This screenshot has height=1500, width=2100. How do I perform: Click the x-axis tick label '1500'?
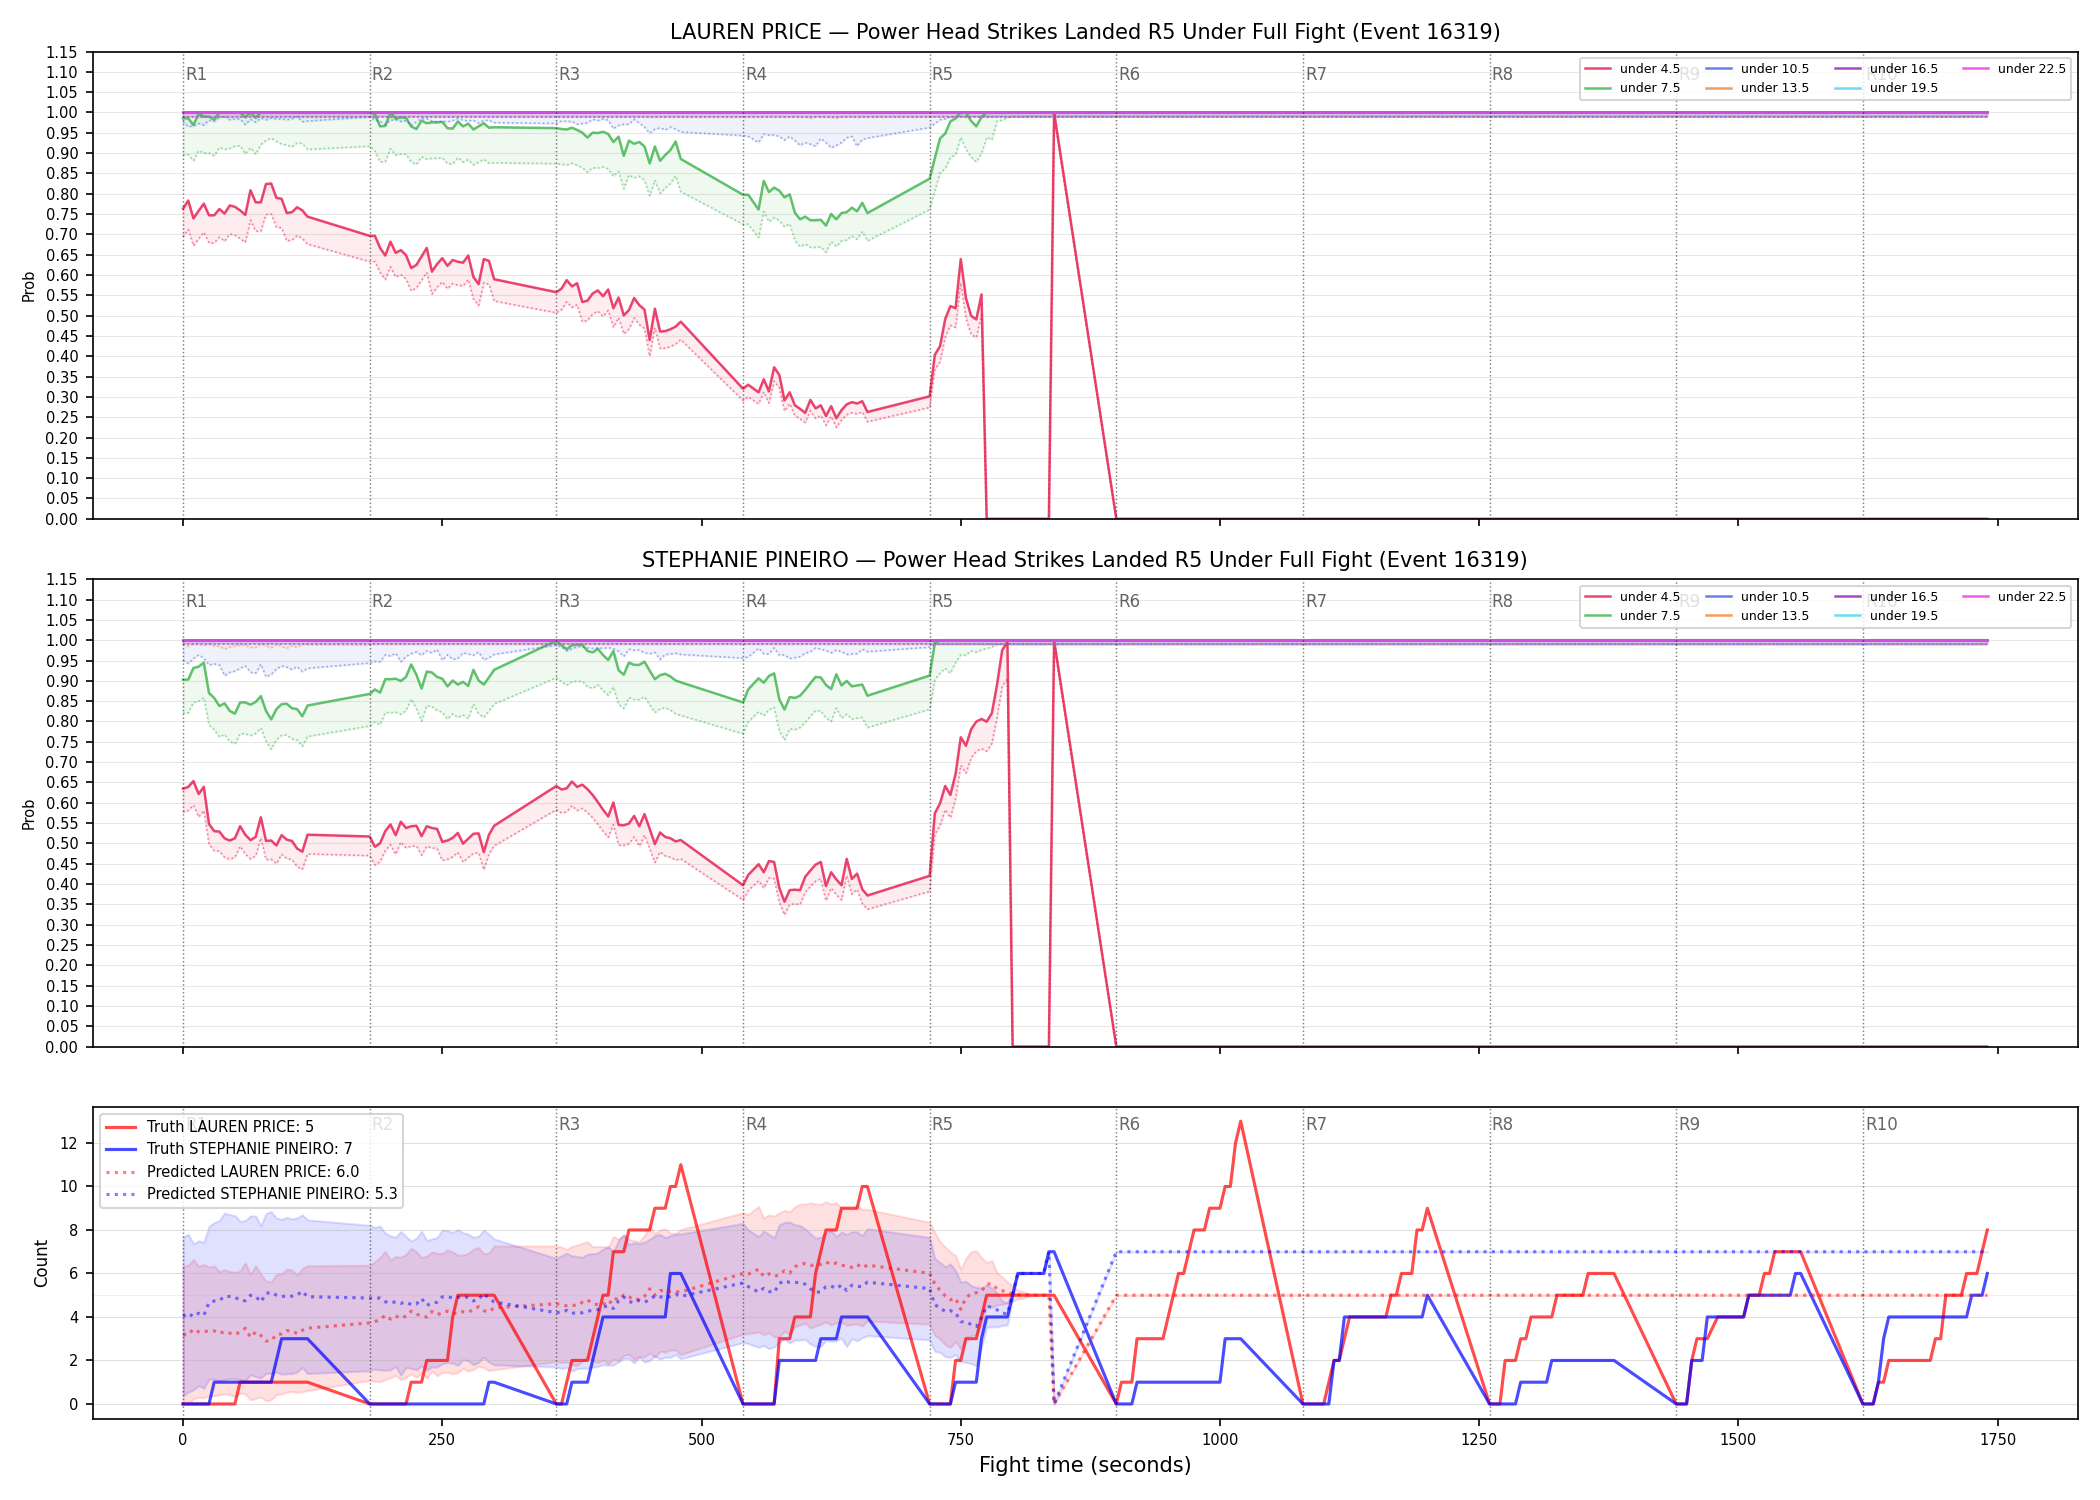(x=1738, y=1440)
